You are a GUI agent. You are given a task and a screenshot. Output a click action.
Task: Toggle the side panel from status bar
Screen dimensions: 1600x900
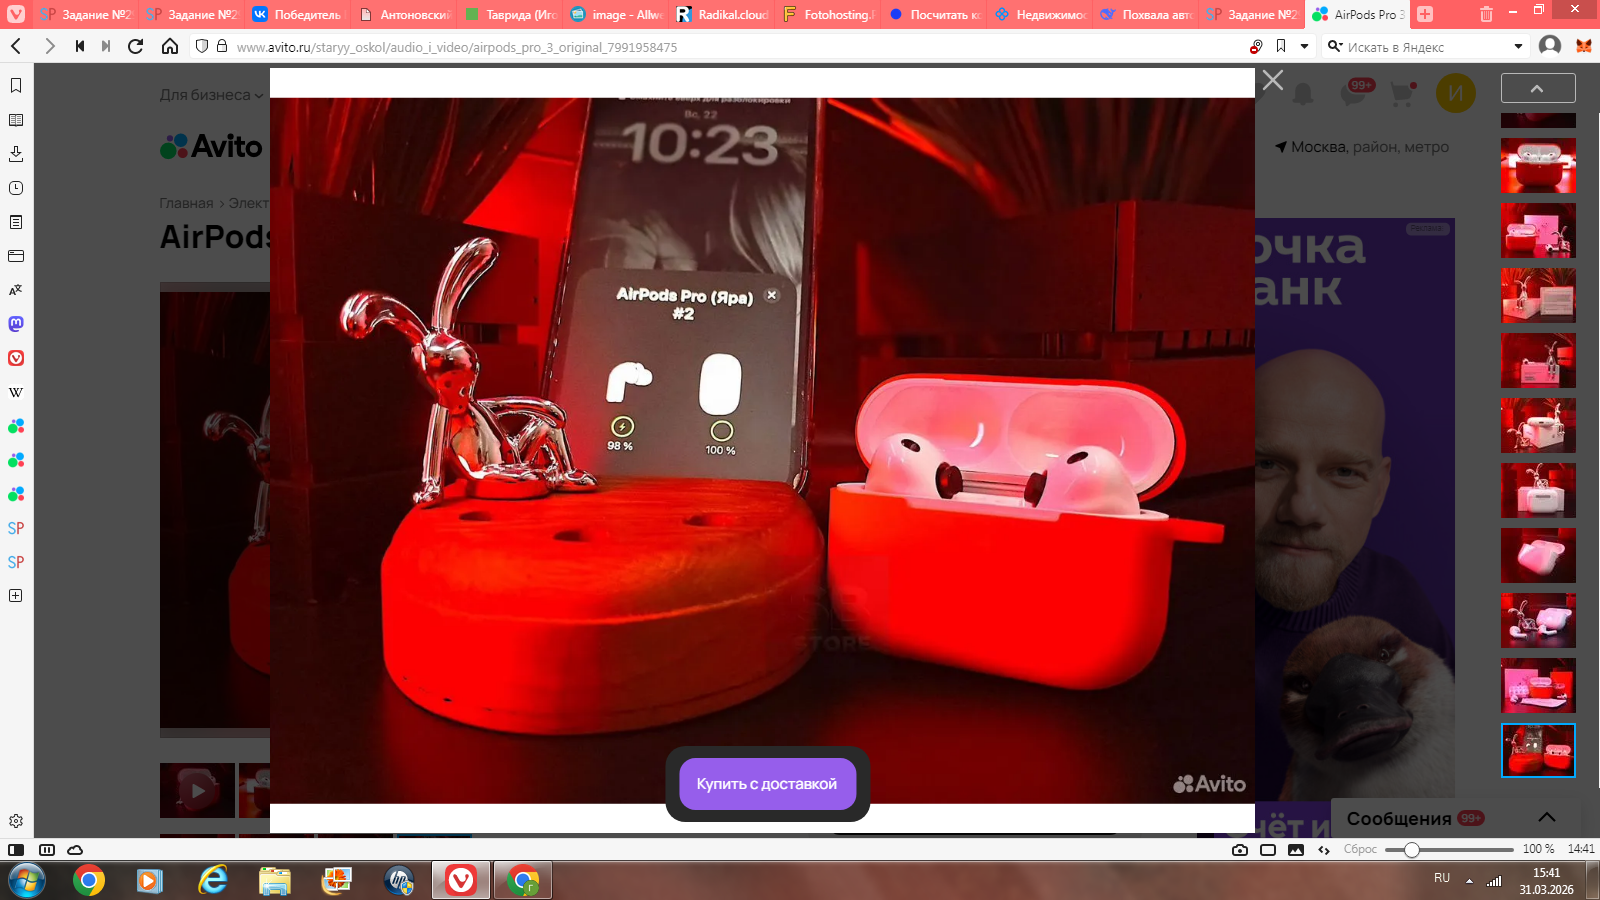[16, 850]
